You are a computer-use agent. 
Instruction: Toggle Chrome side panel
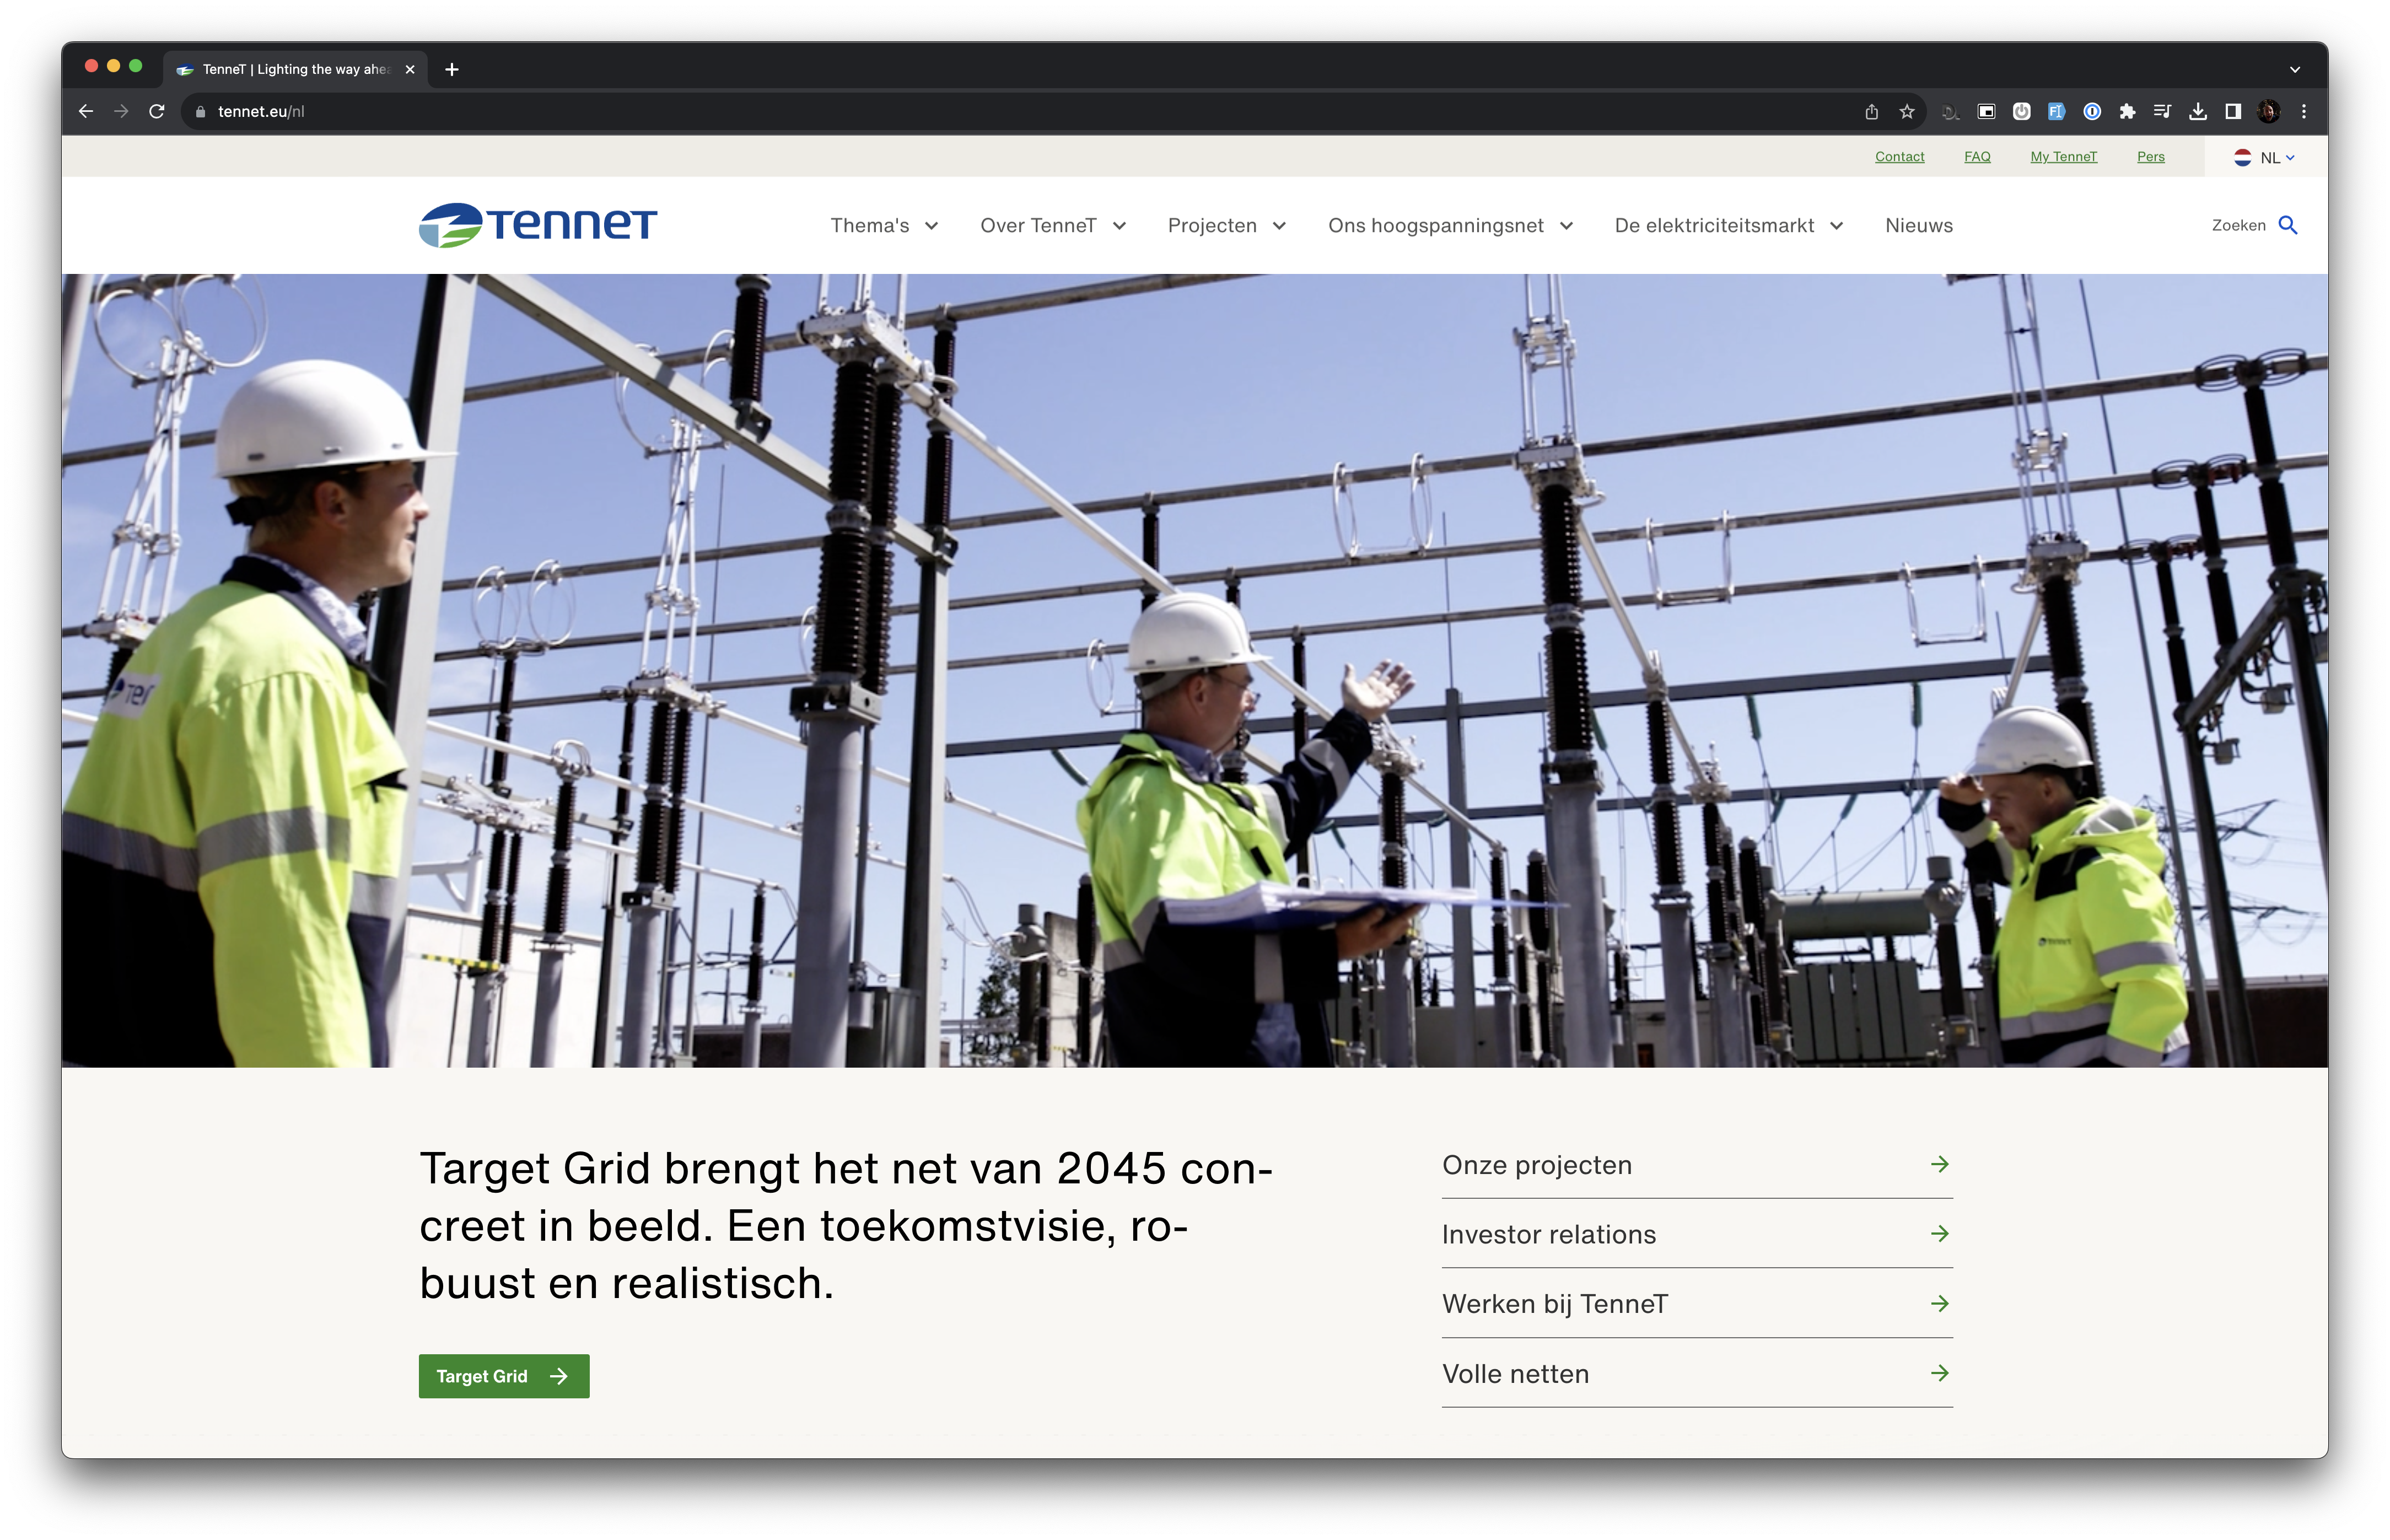[2233, 112]
